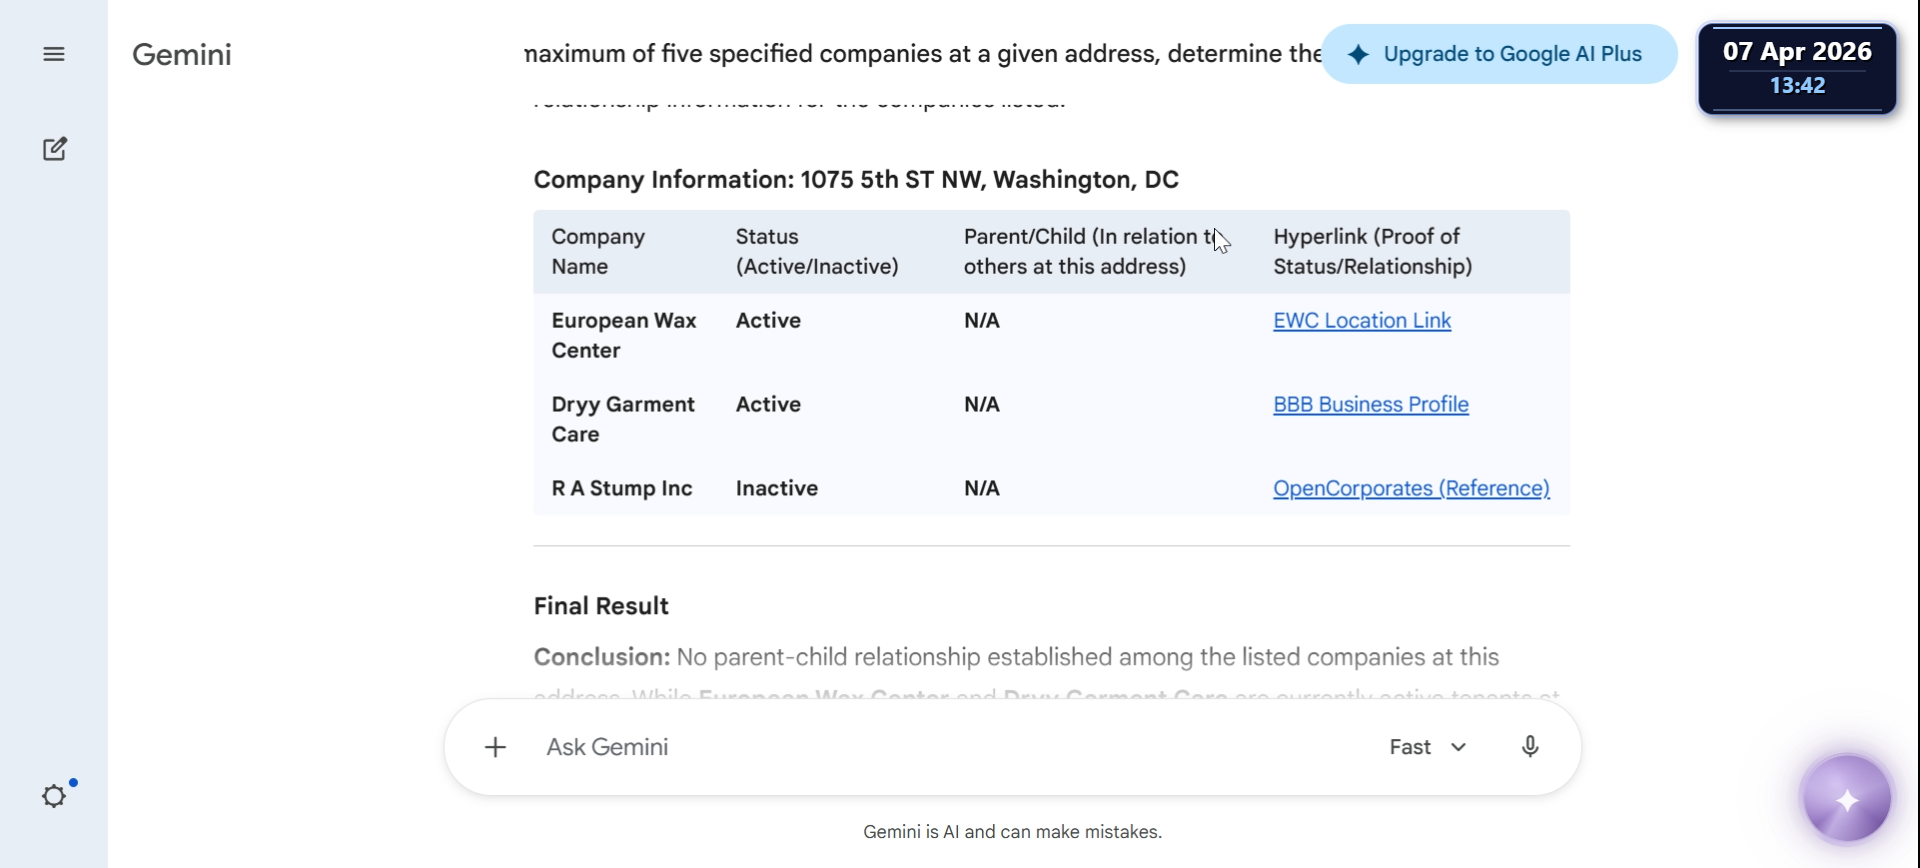The height and width of the screenshot is (868, 1920).
Task: Click the sparkle icon on Upgrade button
Action: (1358, 55)
